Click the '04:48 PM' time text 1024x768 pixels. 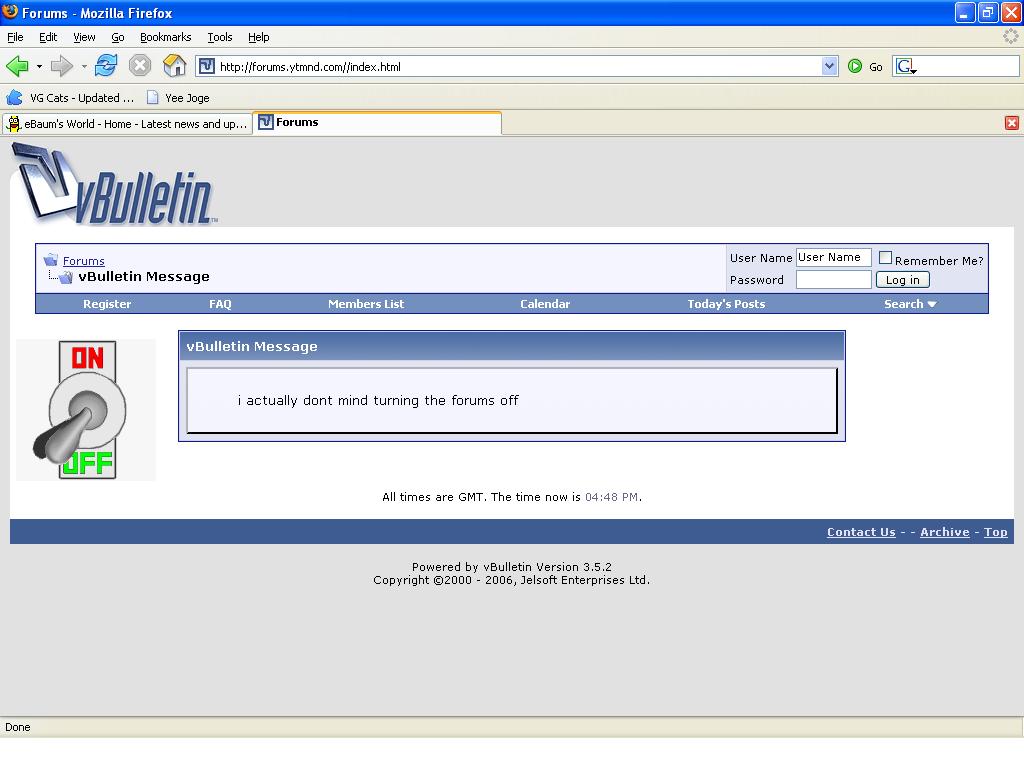pyautogui.click(x=611, y=497)
